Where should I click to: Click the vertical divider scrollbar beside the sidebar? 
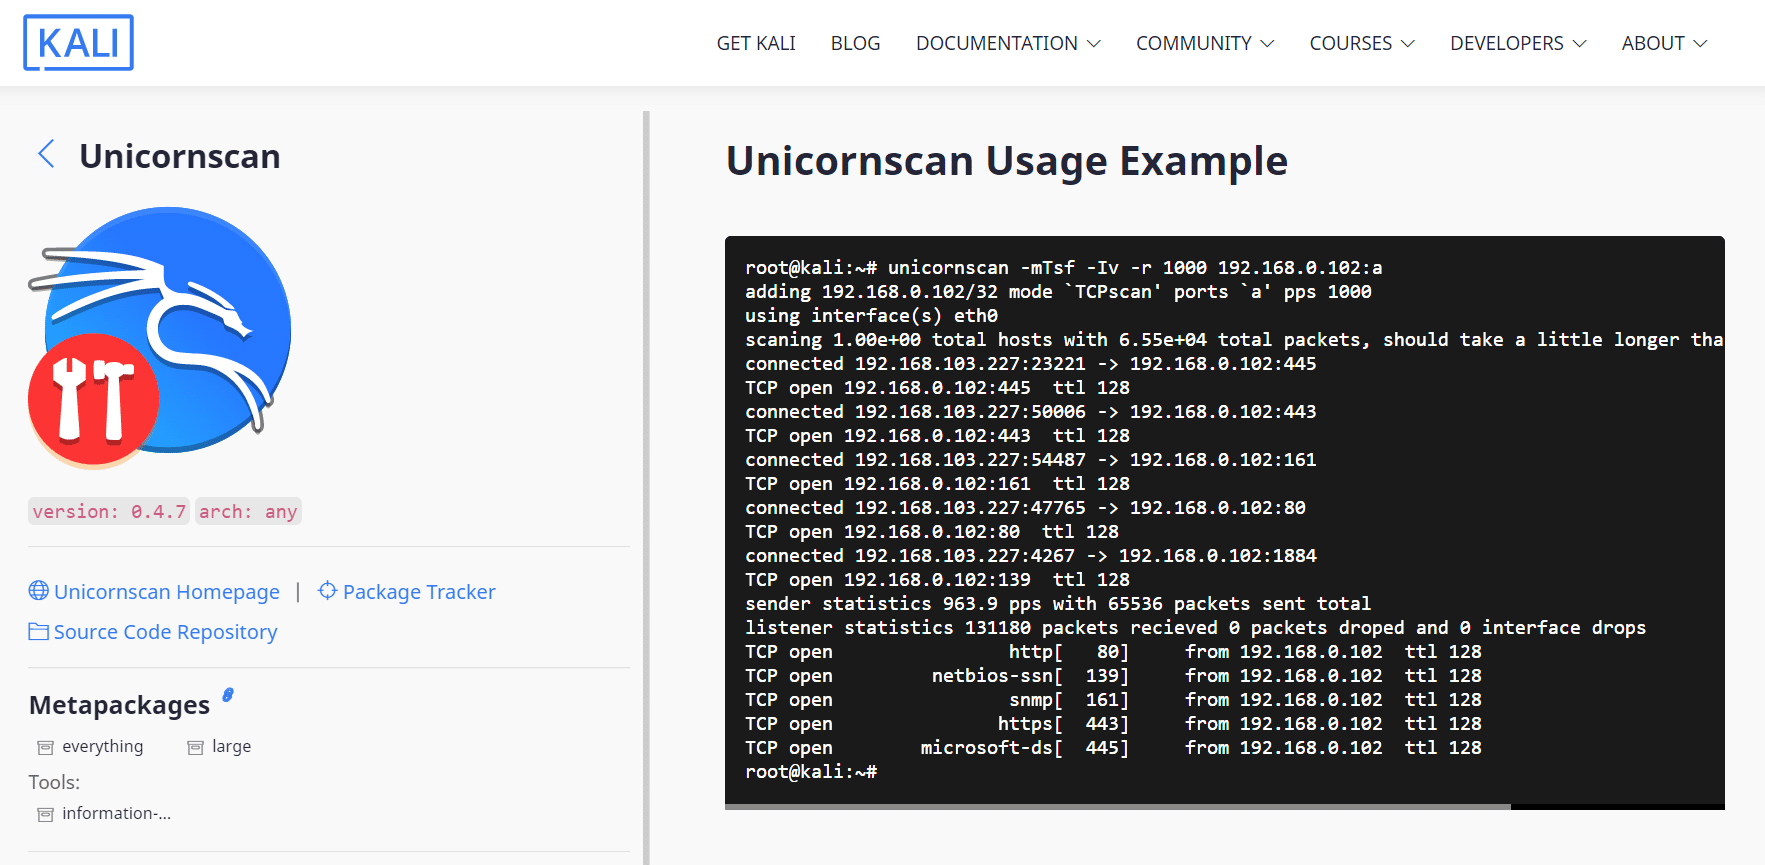click(x=646, y=487)
